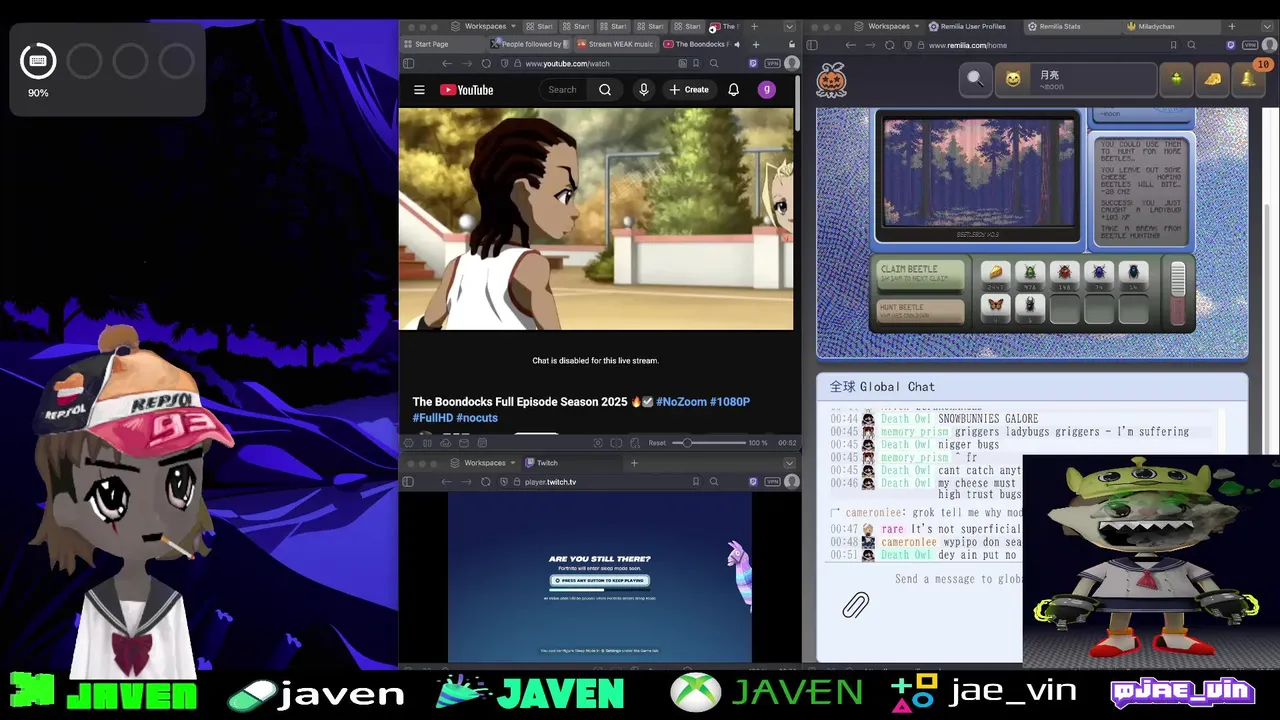Toggle VPN badge in Remilia window
This screenshot has height=720, width=1280.
point(1250,45)
